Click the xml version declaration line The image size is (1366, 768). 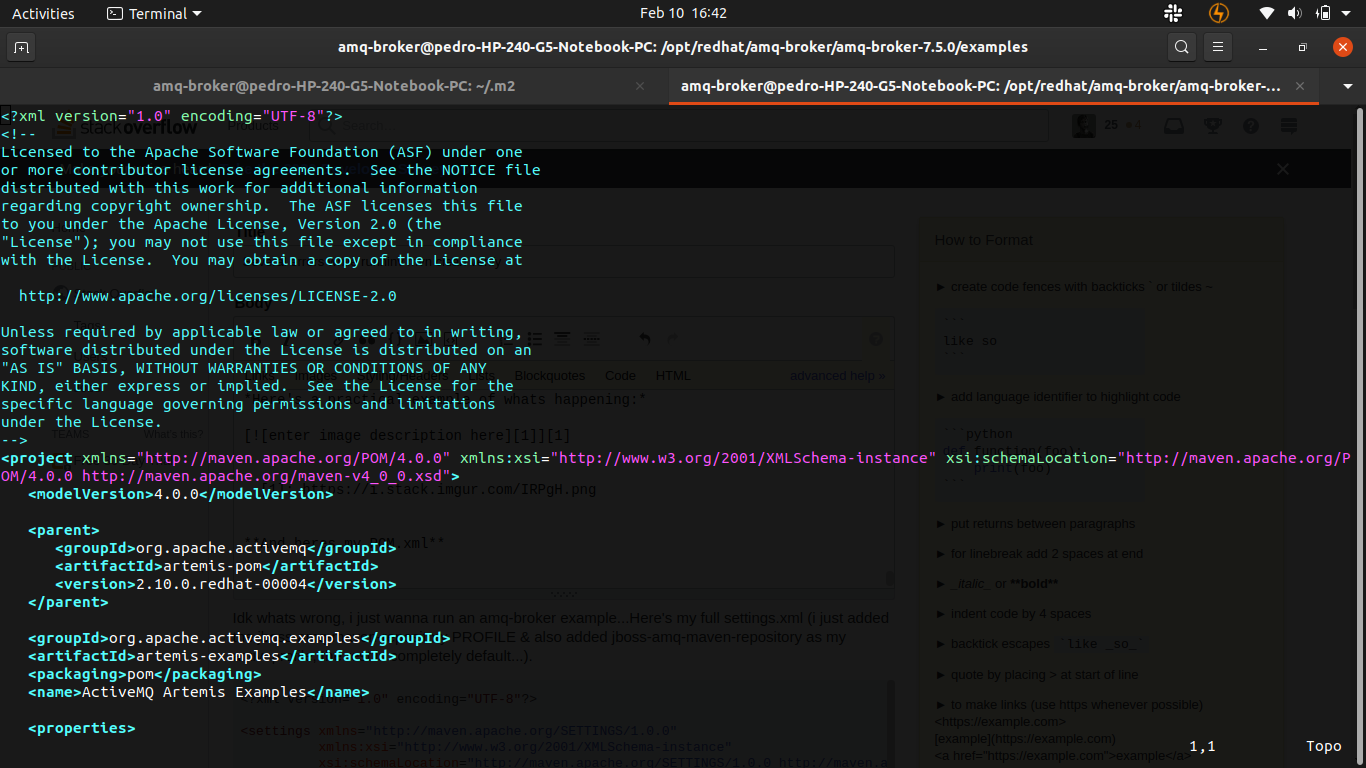click(172, 116)
